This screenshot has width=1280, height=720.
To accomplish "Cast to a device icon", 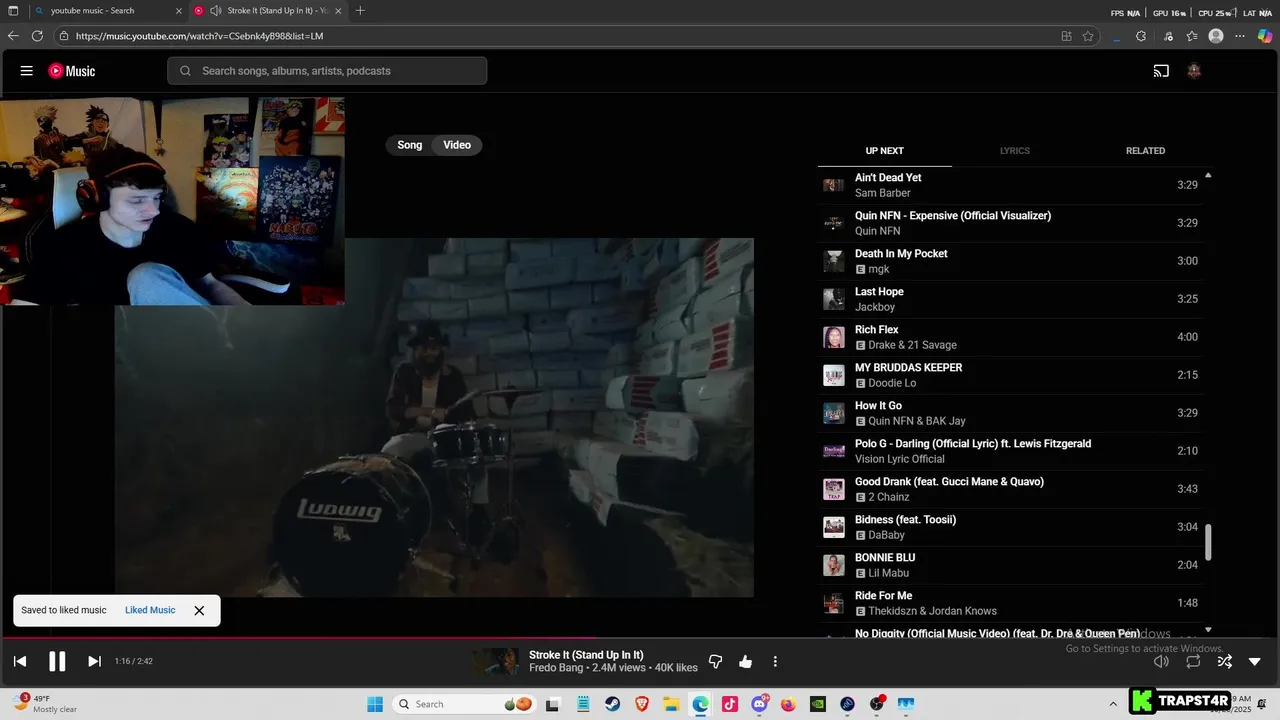I will pyautogui.click(x=1161, y=71).
